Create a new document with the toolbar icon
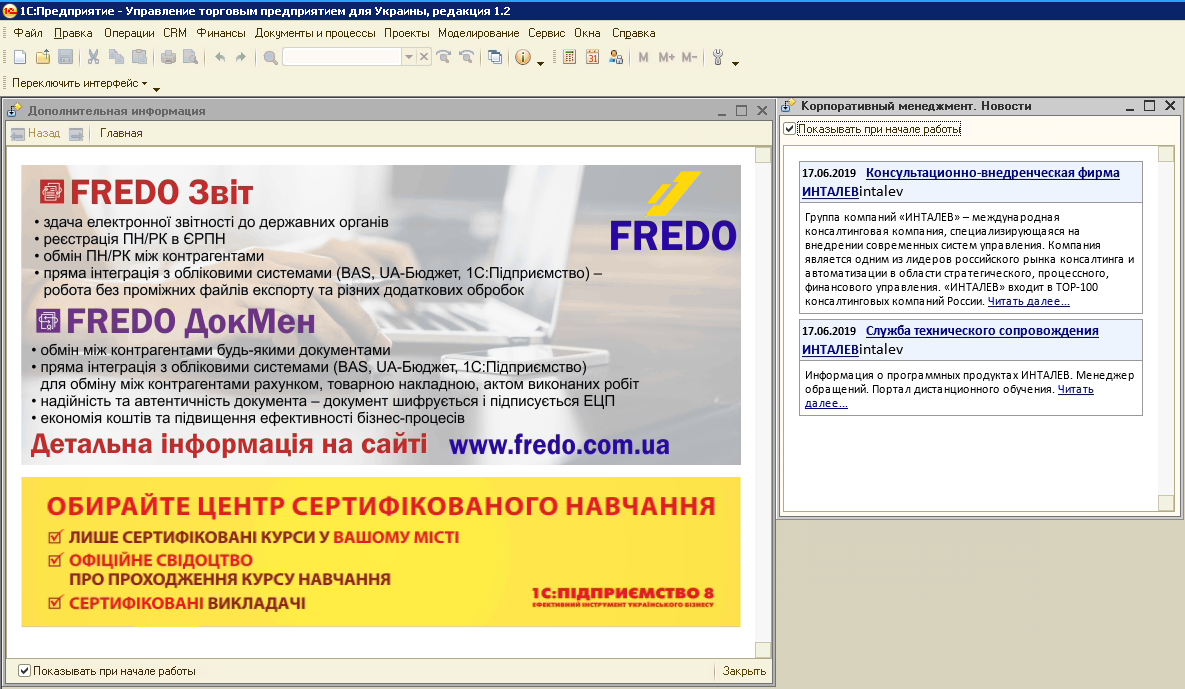Image resolution: width=1185 pixels, height=689 pixels. click(x=20, y=57)
